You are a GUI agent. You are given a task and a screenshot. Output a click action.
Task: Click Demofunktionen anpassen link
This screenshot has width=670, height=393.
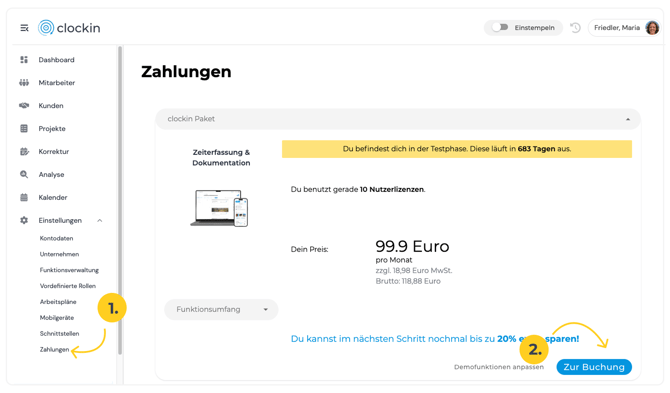pos(499,367)
